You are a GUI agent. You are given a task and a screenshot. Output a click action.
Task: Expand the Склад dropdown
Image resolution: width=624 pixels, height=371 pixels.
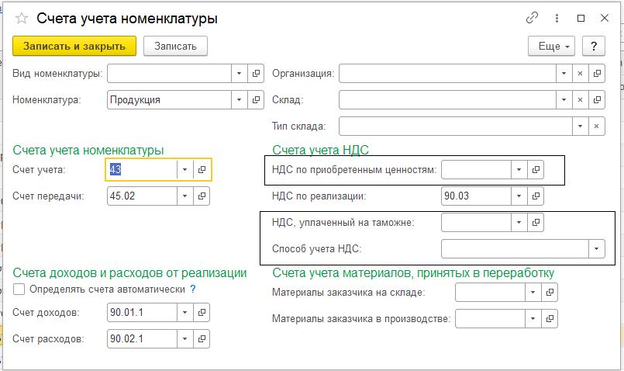pos(564,100)
